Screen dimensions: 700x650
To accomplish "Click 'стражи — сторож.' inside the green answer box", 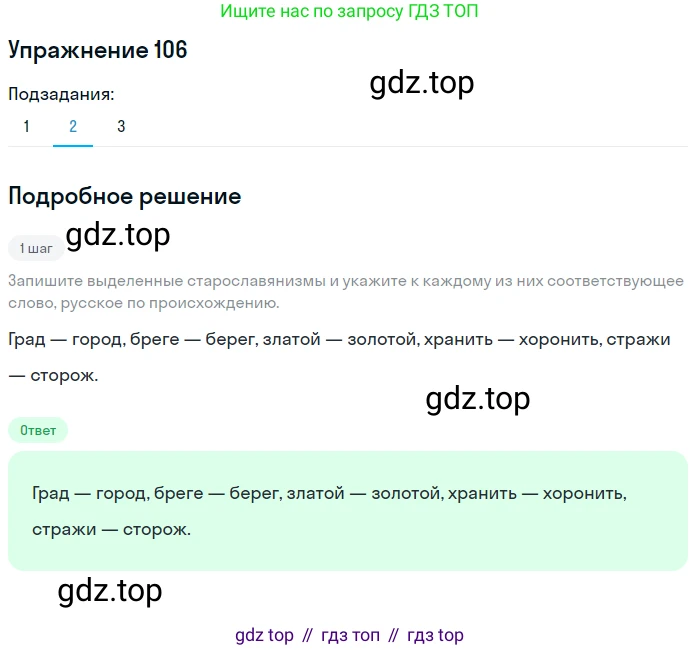I will pos(111,529).
